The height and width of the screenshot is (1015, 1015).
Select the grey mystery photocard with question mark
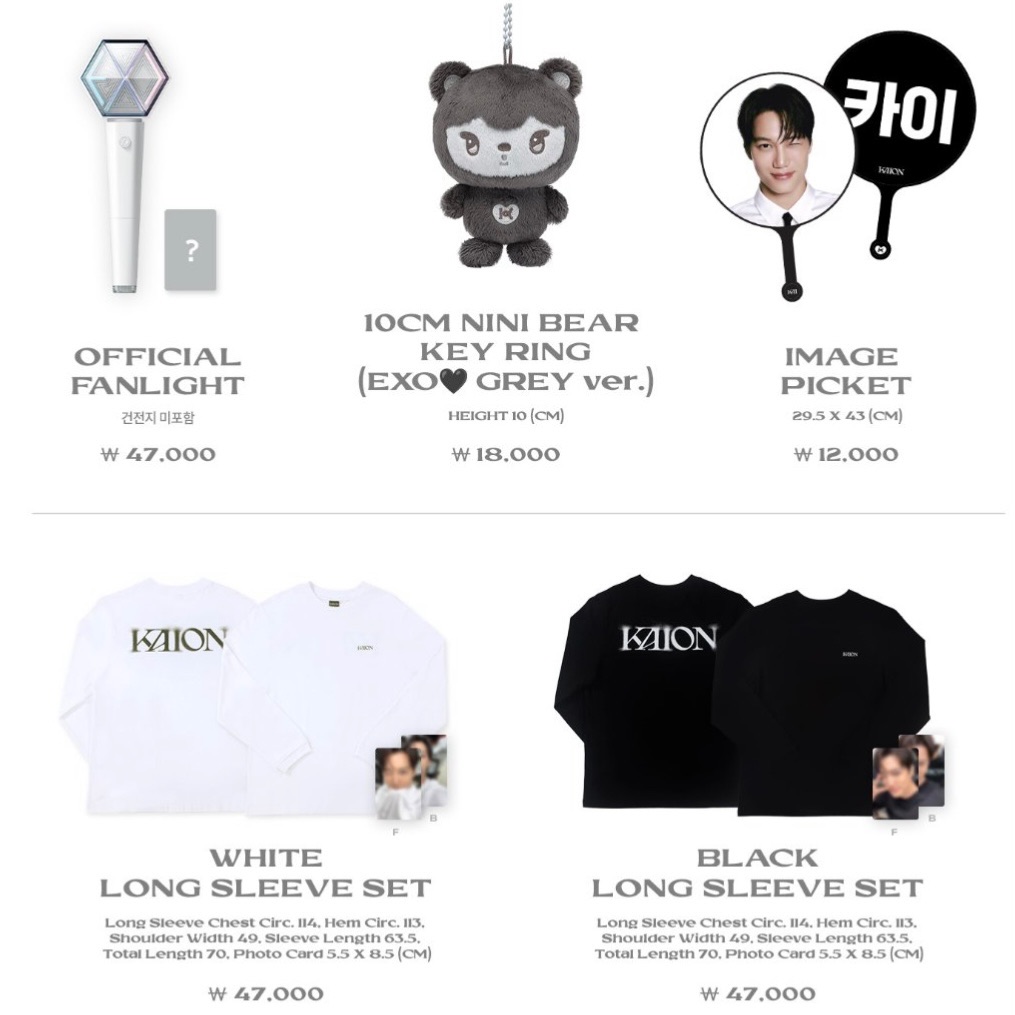tap(190, 250)
